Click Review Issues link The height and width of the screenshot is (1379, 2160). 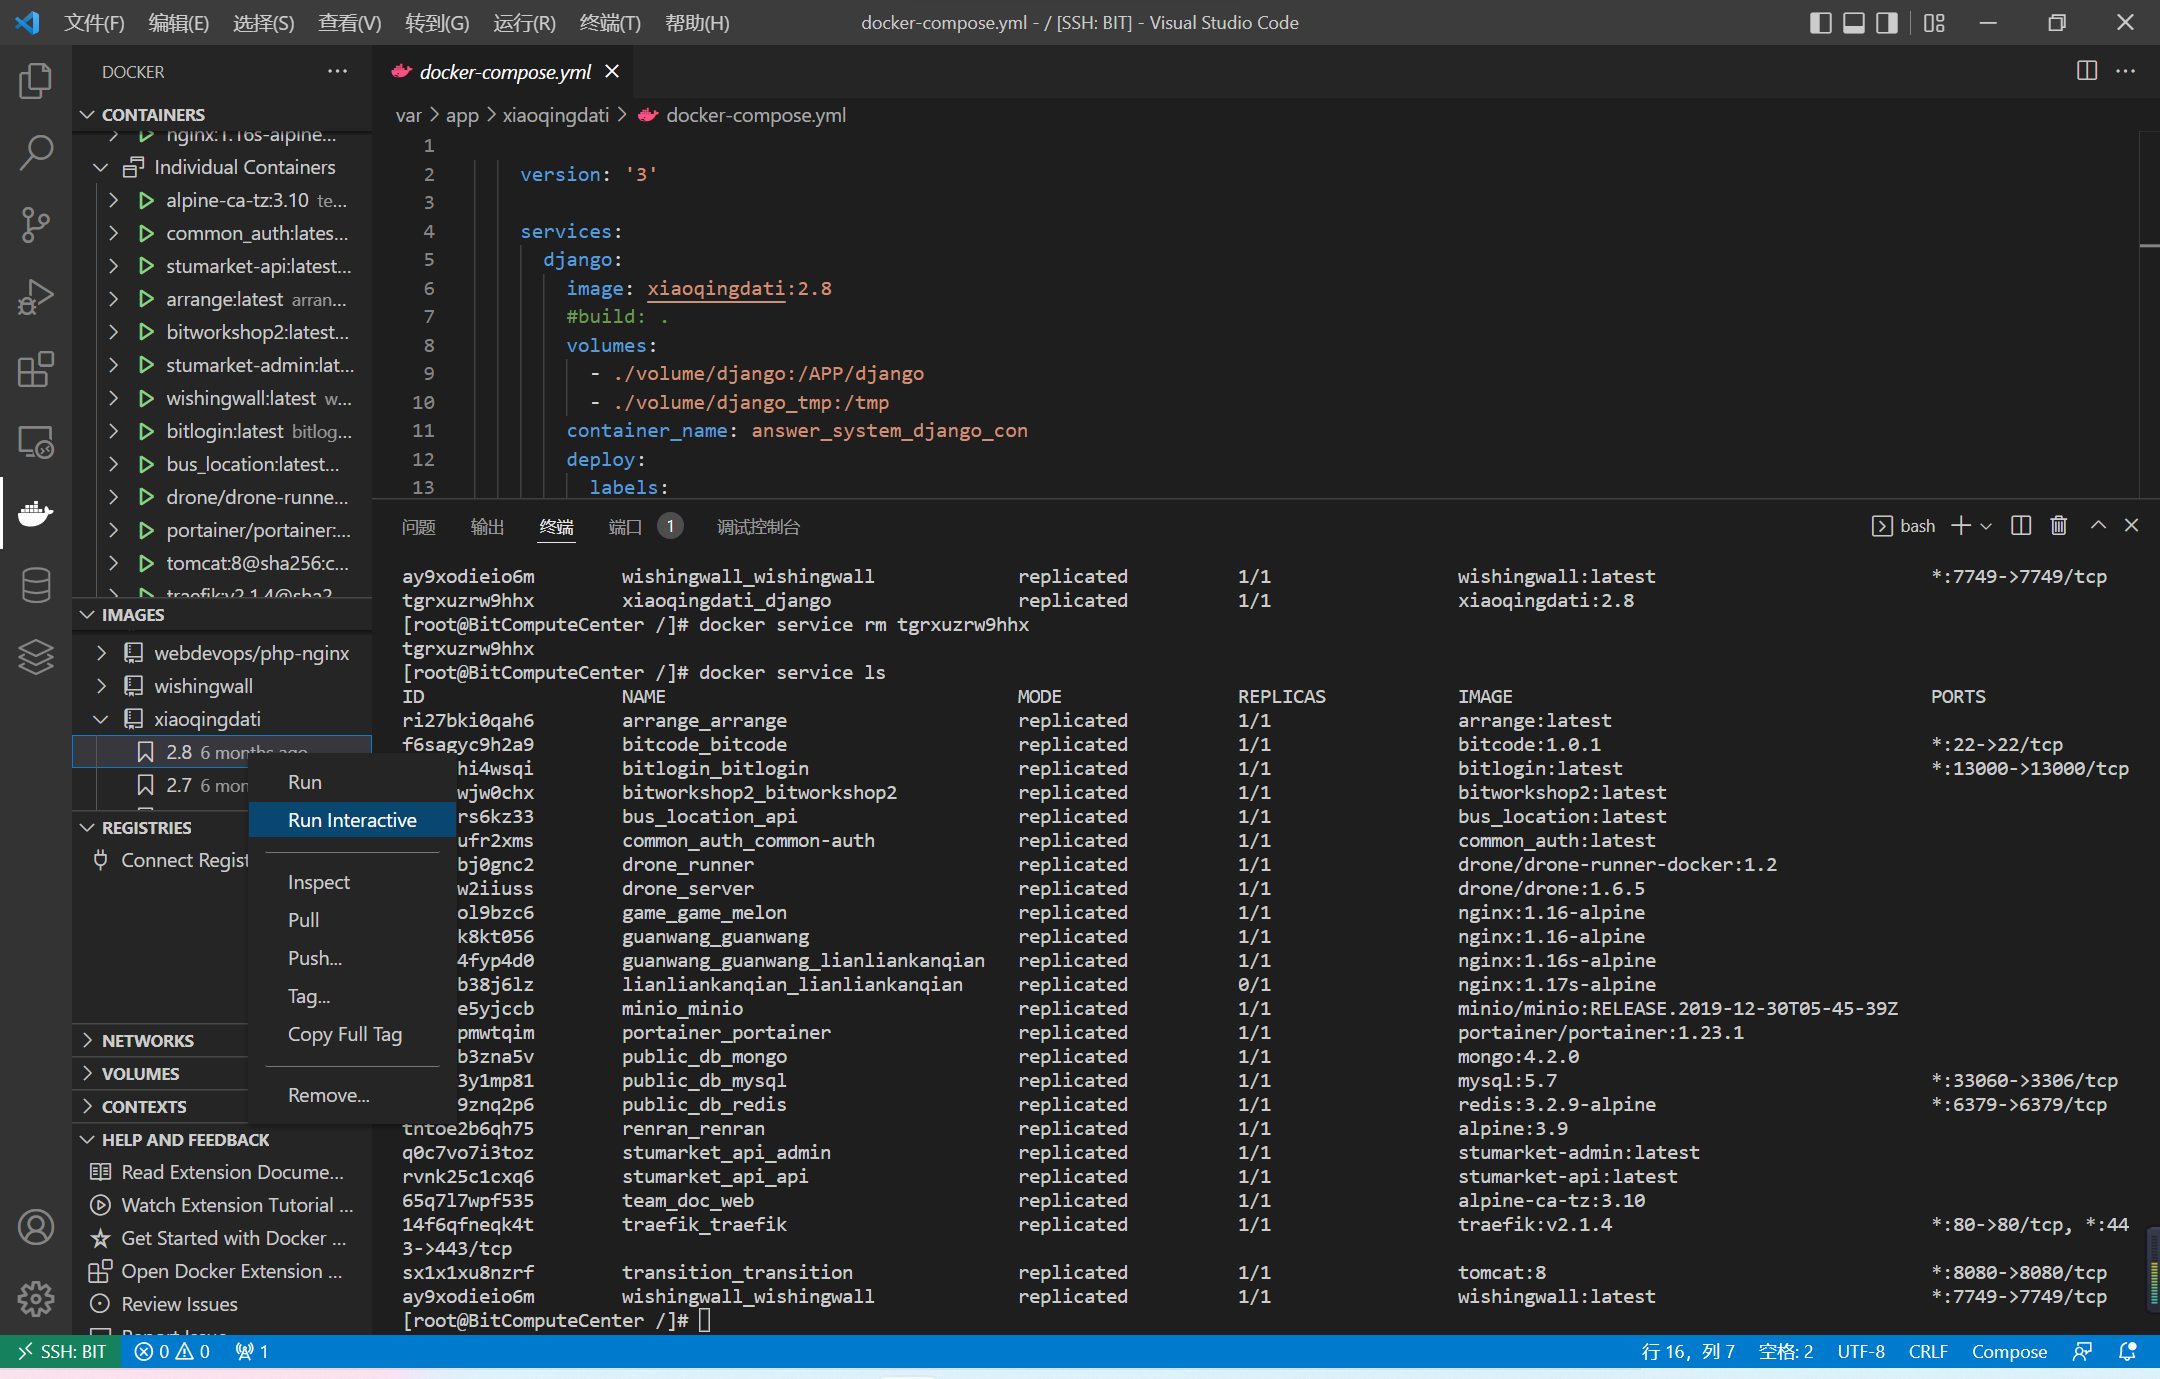tap(222, 1304)
